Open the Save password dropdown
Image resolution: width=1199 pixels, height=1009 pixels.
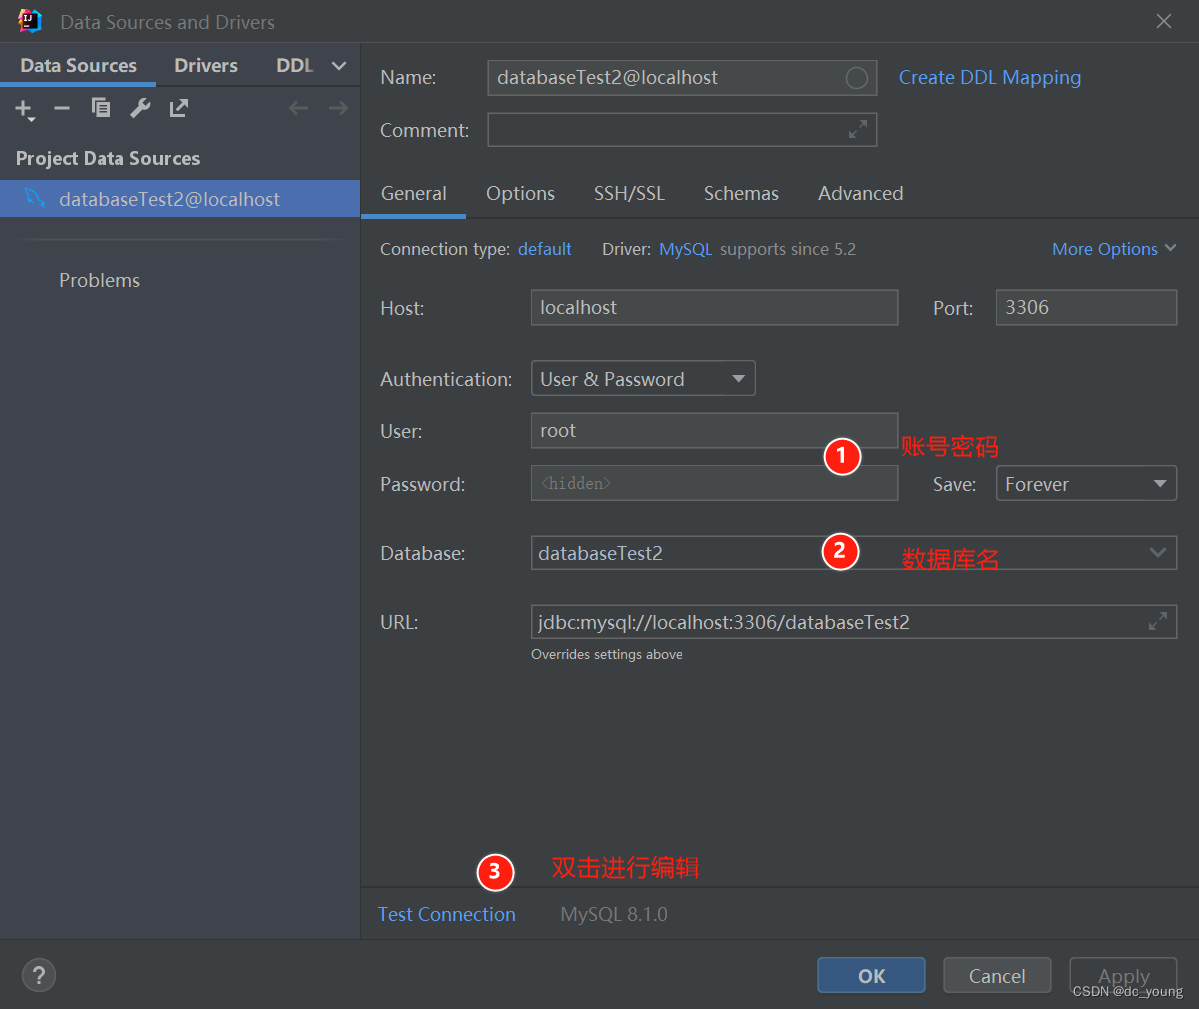(x=1086, y=484)
